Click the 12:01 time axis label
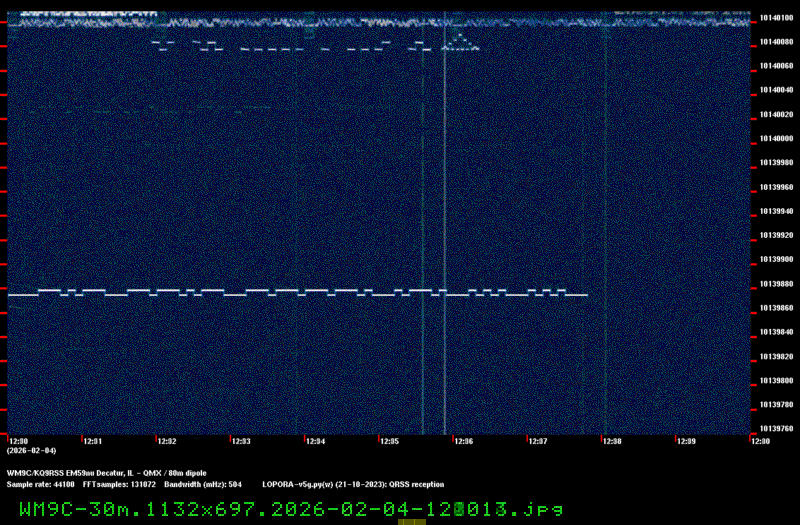 click(91, 441)
